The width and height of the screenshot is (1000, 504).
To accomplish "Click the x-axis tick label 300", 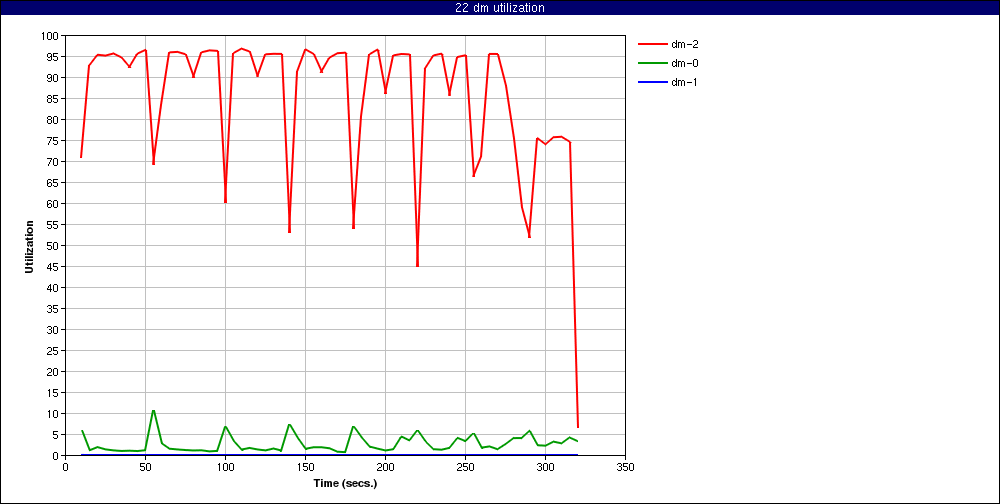I will point(545,467).
